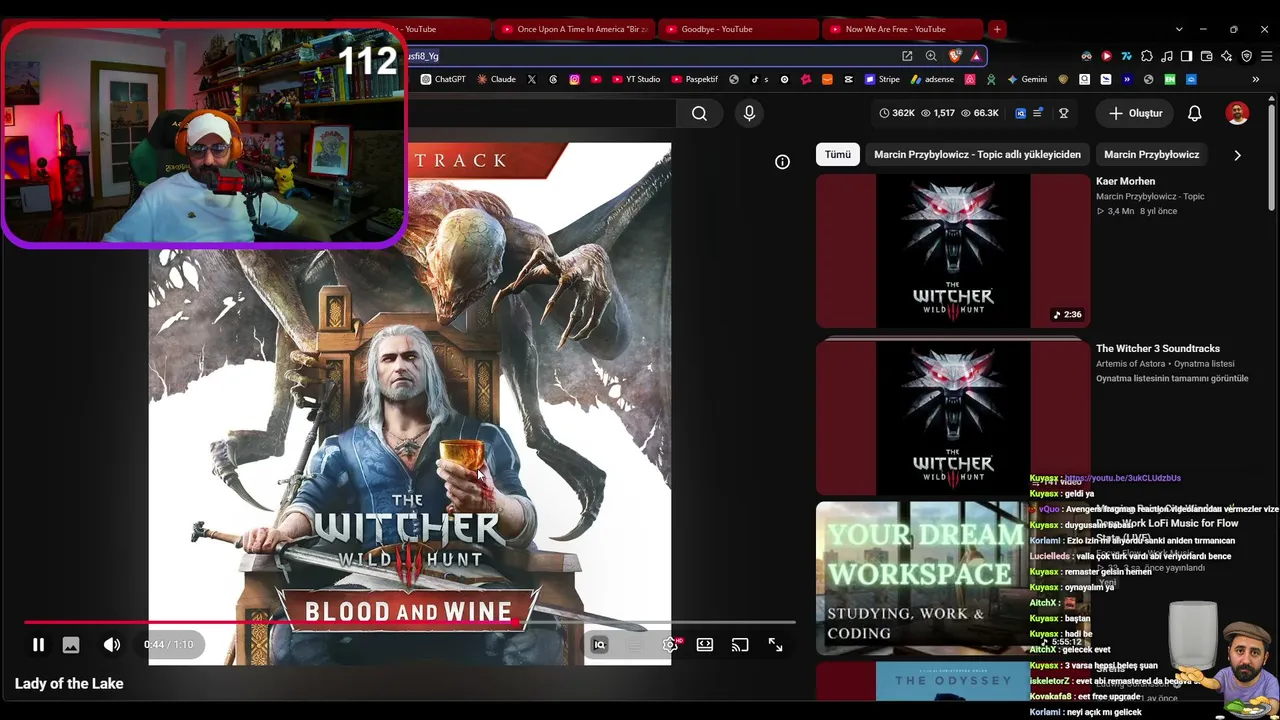
Task: Click the Brave Shields lion icon
Action: pos(956,56)
